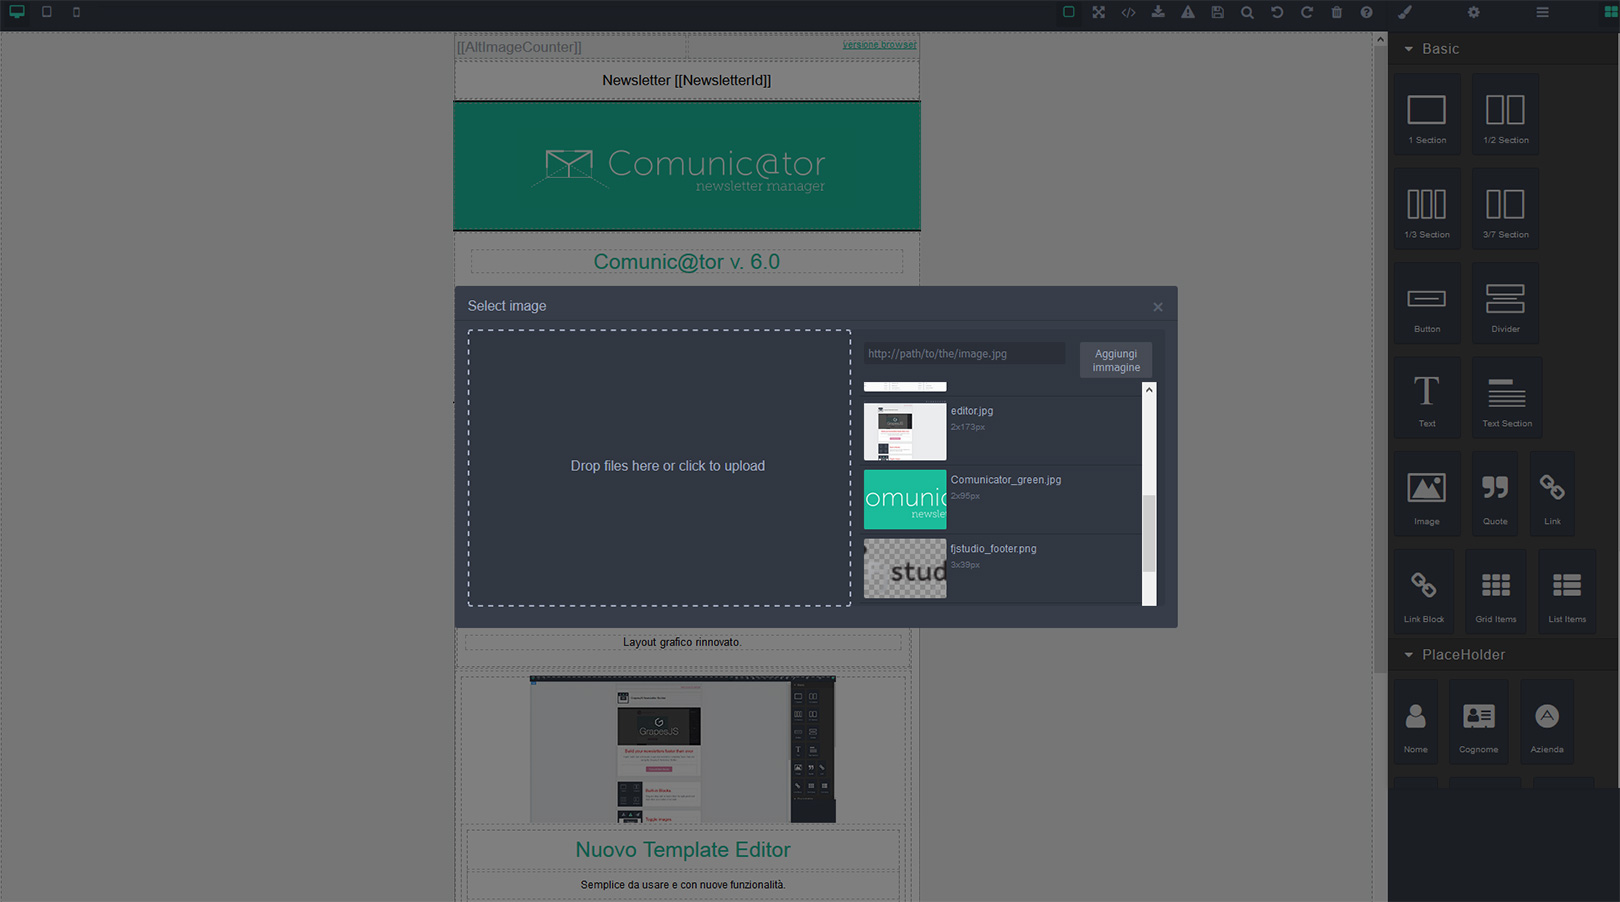The height and width of the screenshot is (902, 1620).
Task: Select the Button block
Action: (x=1427, y=303)
